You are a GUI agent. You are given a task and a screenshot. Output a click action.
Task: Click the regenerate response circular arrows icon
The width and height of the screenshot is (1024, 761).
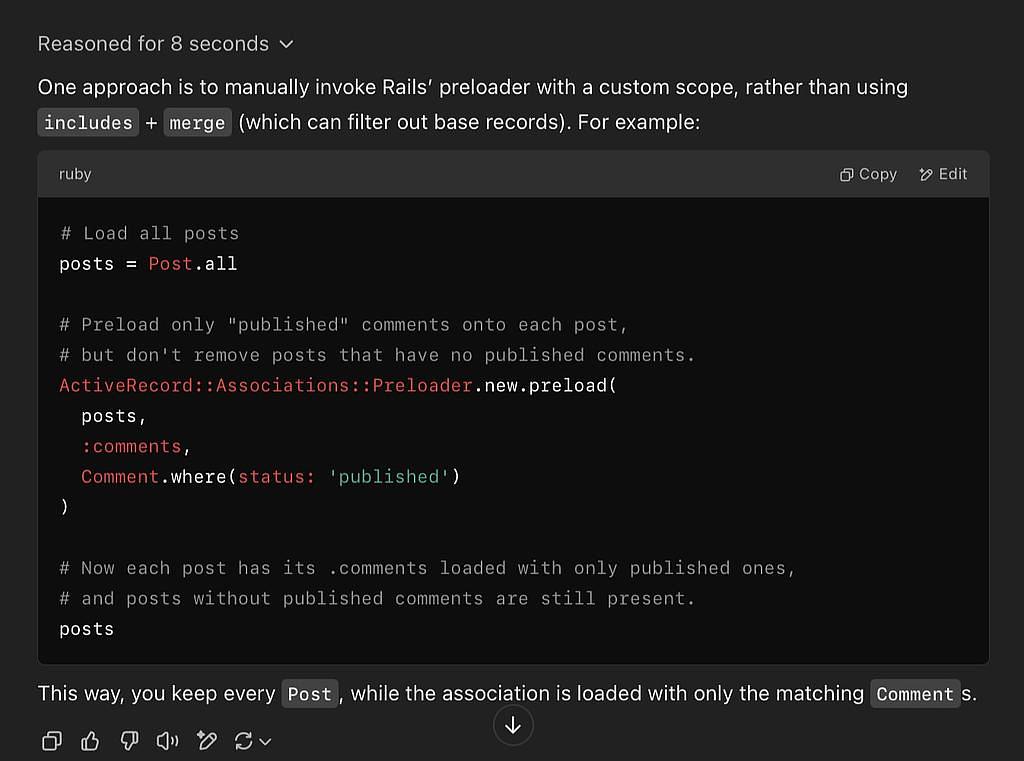pos(242,741)
